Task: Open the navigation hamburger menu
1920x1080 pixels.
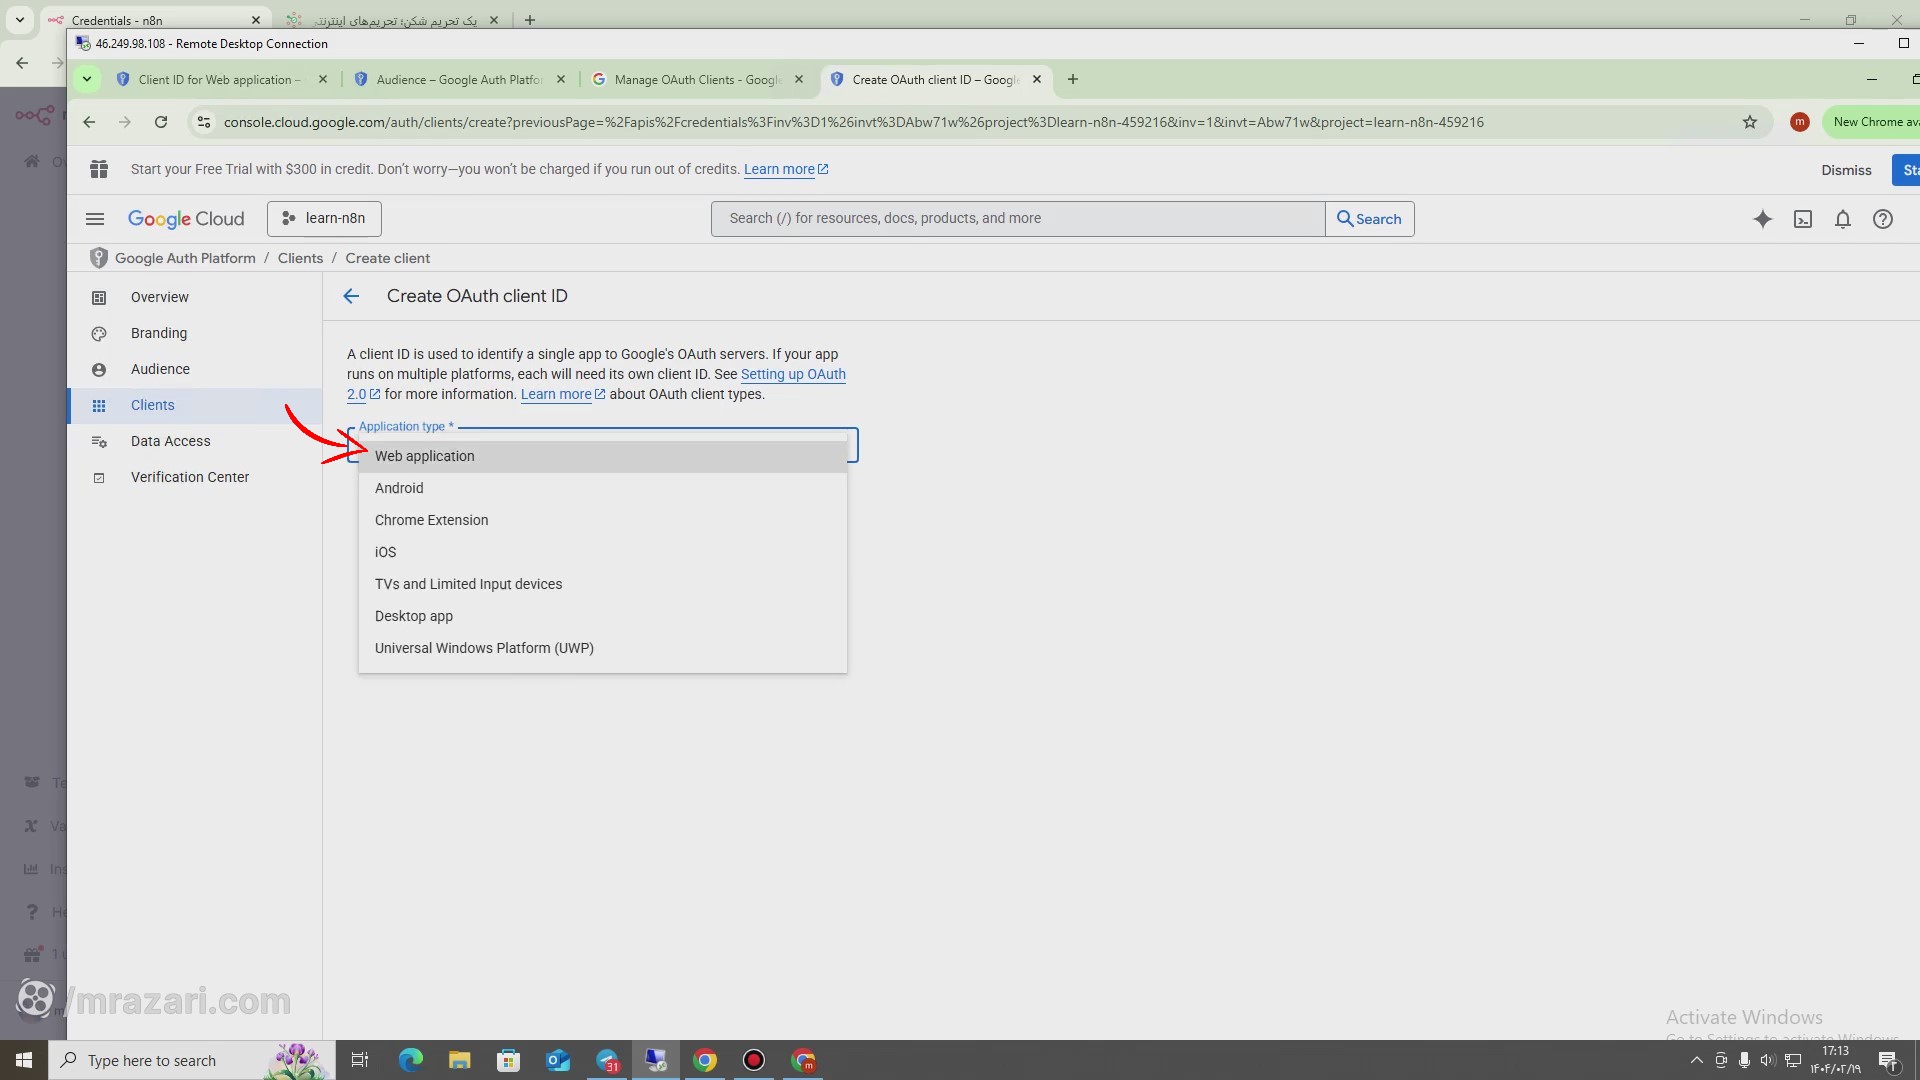Action: [x=94, y=219]
